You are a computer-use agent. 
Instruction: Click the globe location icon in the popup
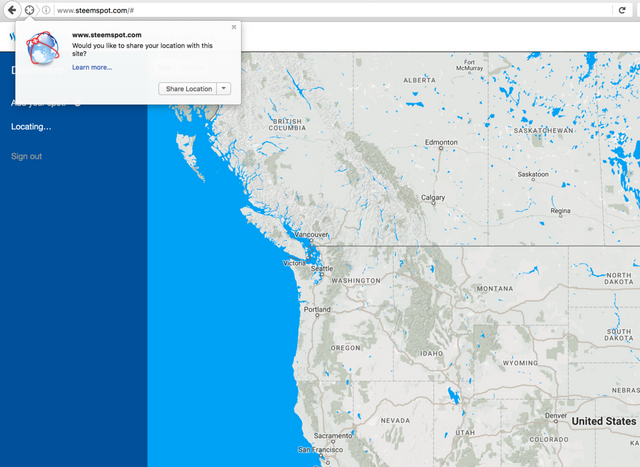point(42,48)
